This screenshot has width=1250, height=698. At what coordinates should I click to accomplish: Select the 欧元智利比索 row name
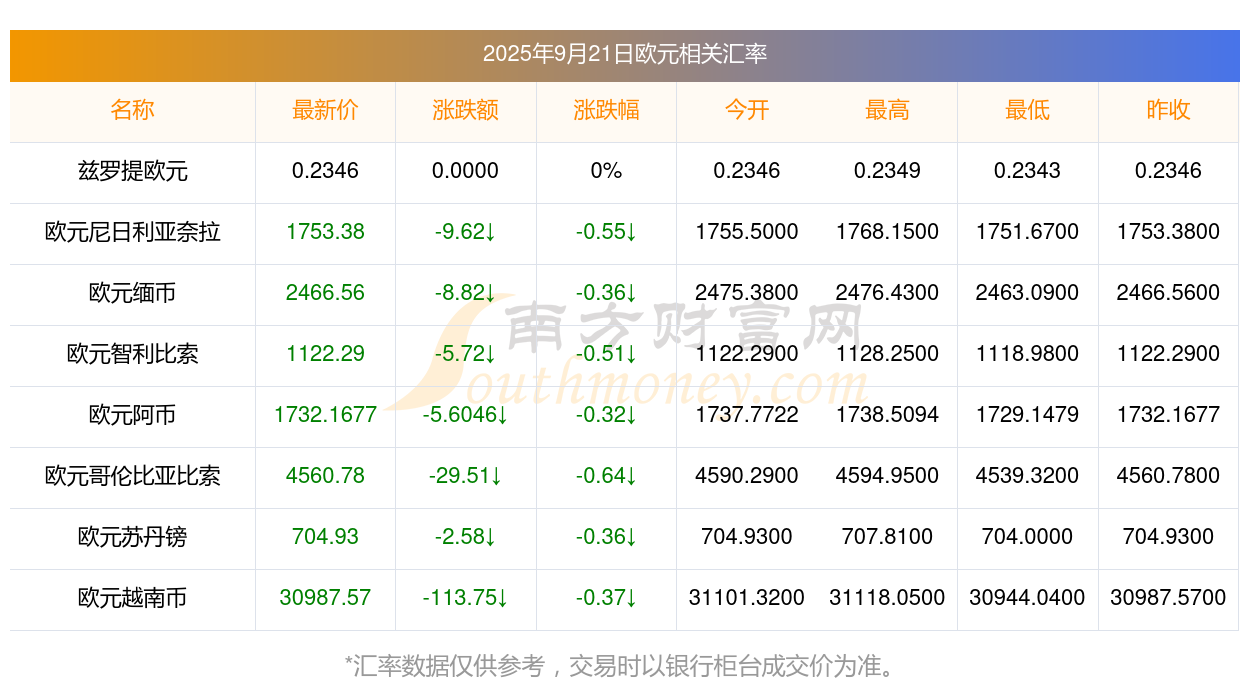coord(132,354)
